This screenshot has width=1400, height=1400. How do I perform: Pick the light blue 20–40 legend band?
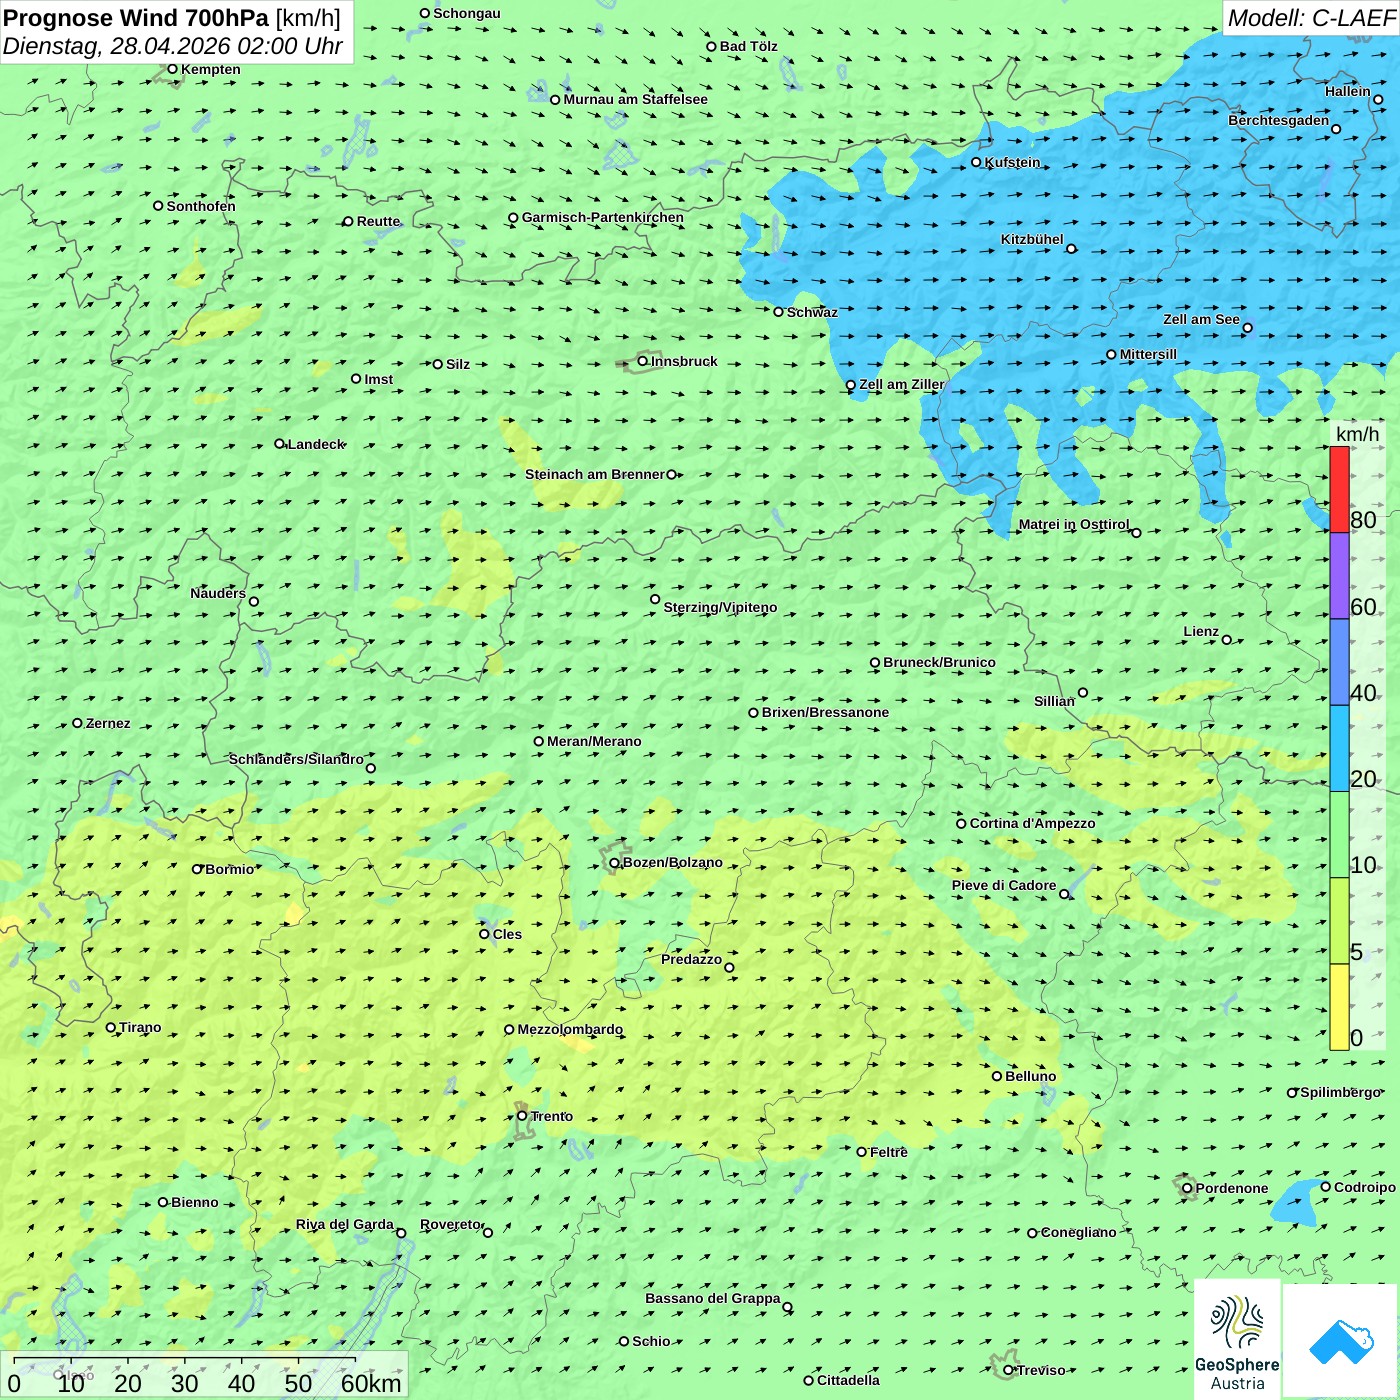(x=1339, y=748)
